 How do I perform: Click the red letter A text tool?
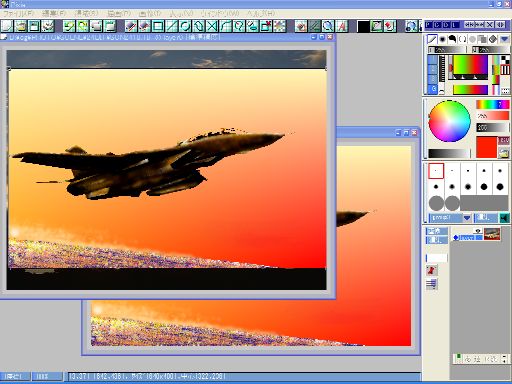(x=342, y=26)
